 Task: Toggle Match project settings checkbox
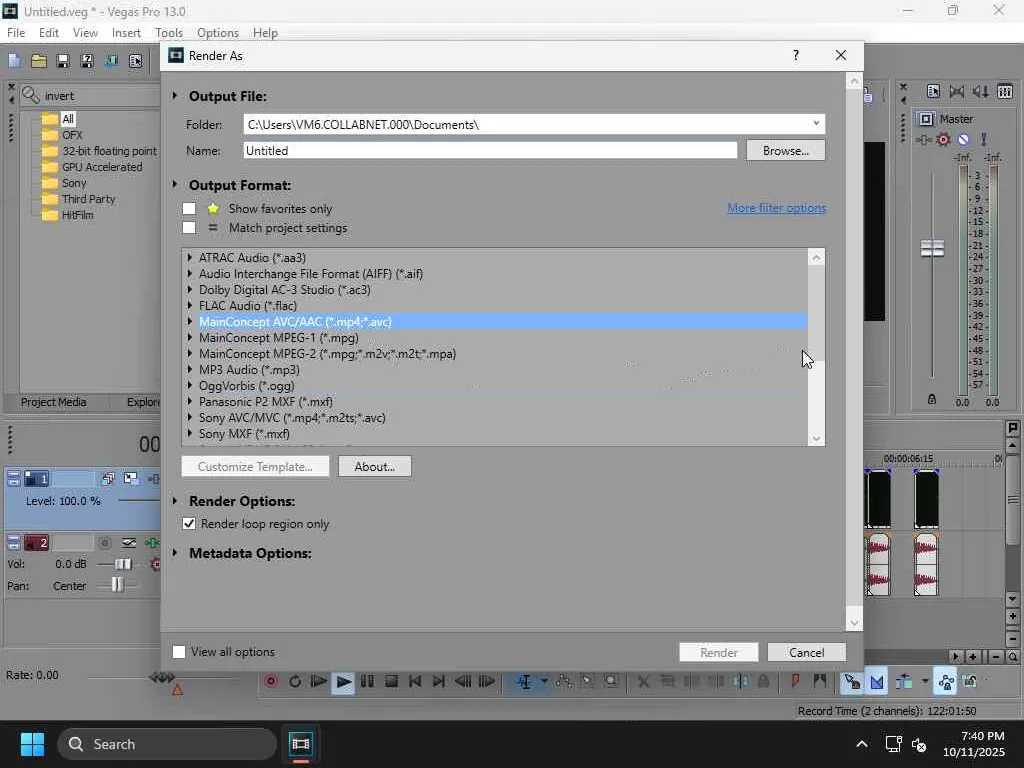[189, 227]
